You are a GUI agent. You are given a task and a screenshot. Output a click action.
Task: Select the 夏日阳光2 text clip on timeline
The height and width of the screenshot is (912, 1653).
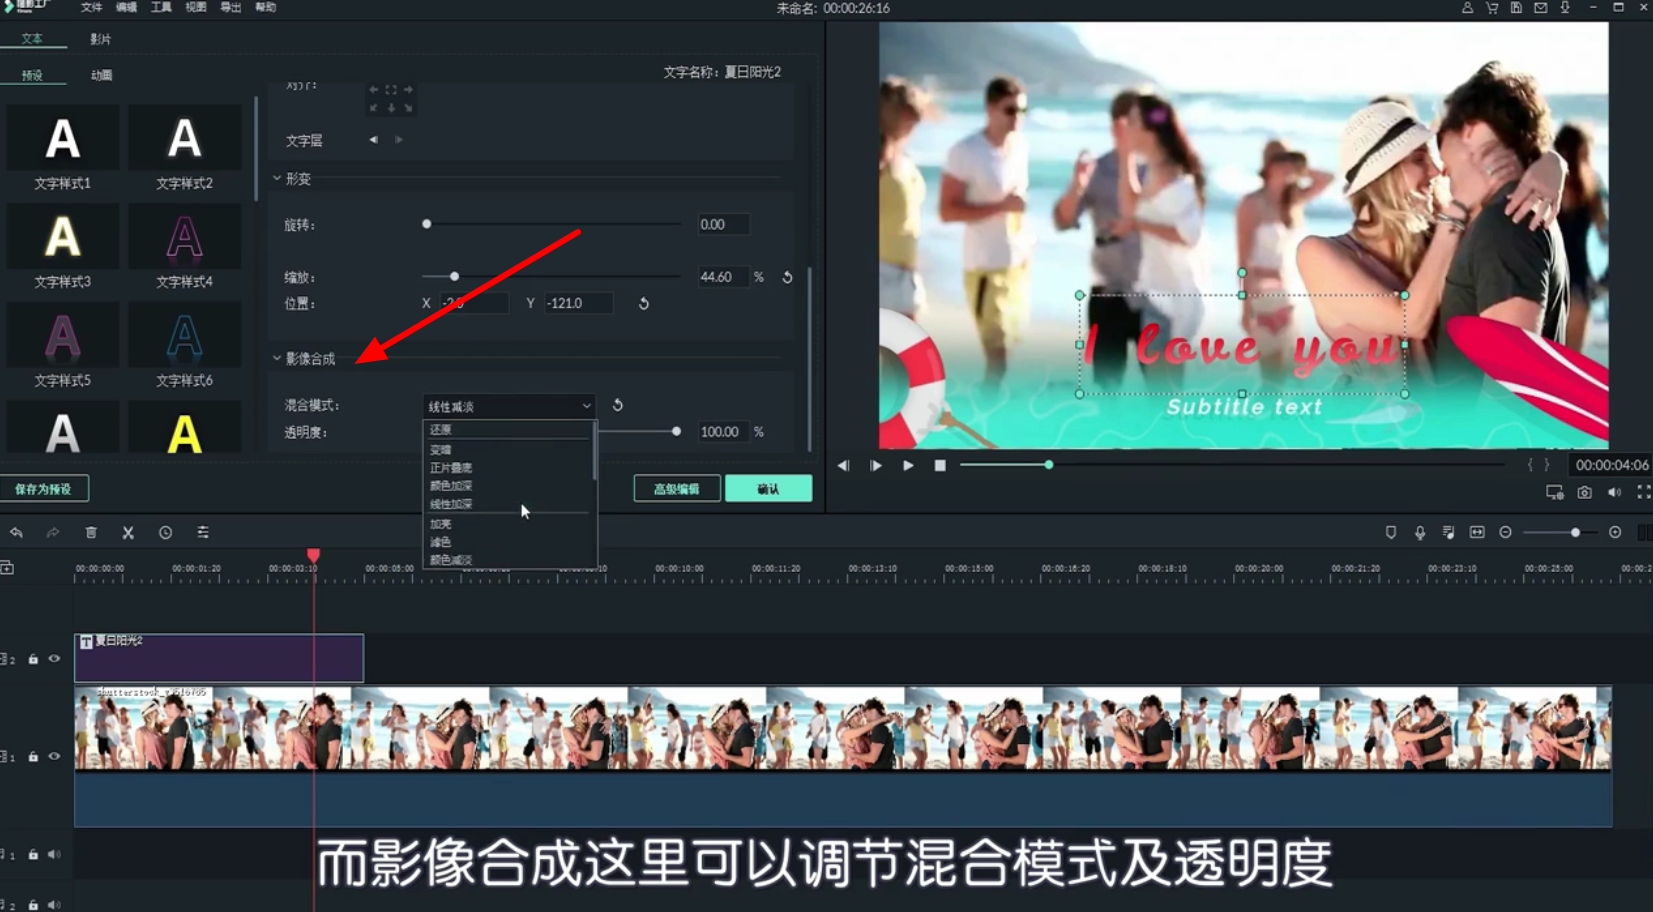click(x=219, y=658)
